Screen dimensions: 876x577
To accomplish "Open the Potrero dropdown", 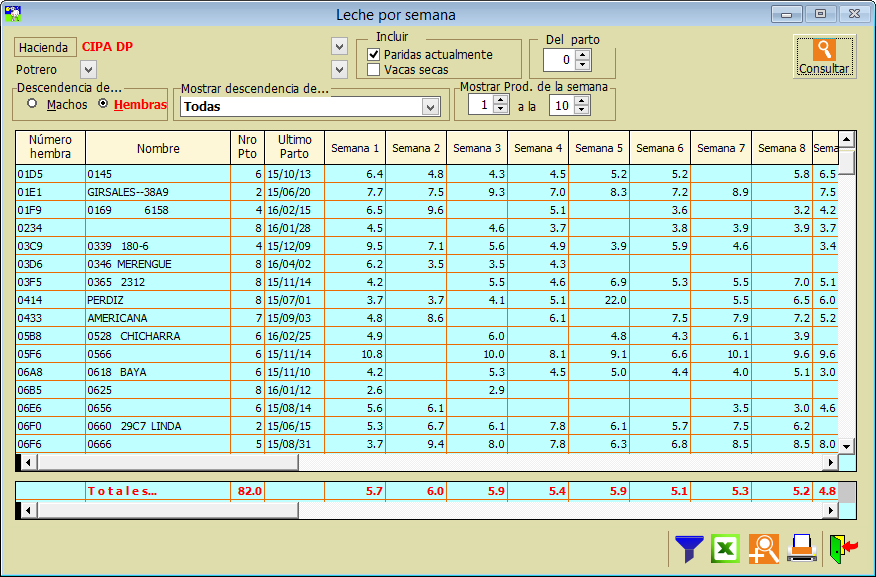I will 88,70.
